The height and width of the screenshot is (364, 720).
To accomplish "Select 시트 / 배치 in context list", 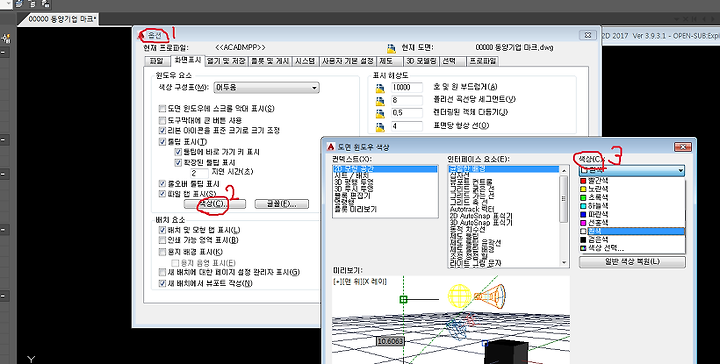I will 385,175.
